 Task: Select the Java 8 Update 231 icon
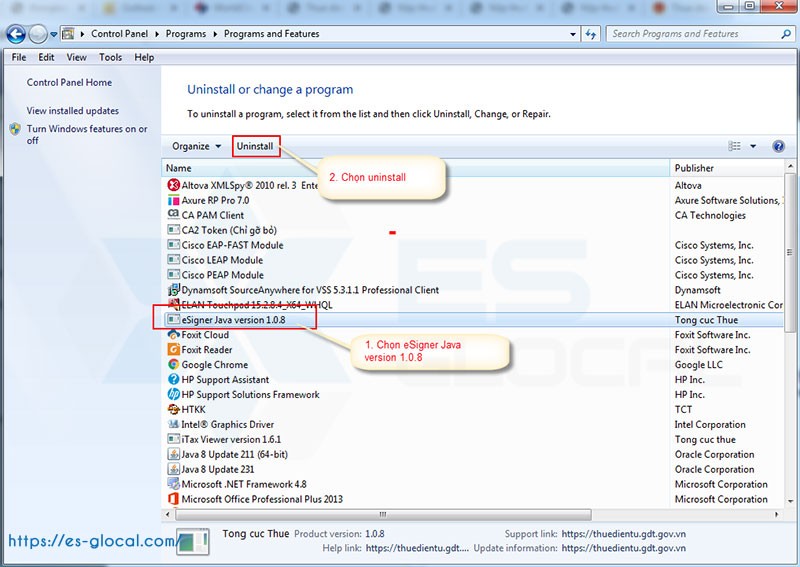point(173,469)
